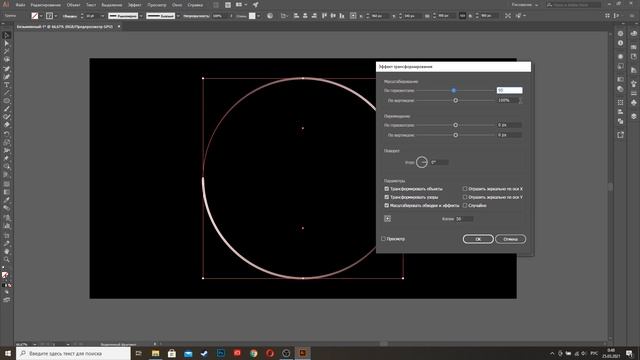The height and width of the screenshot is (360, 640).
Task: Click the reference point grid in dialog
Action: click(x=387, y=219)
